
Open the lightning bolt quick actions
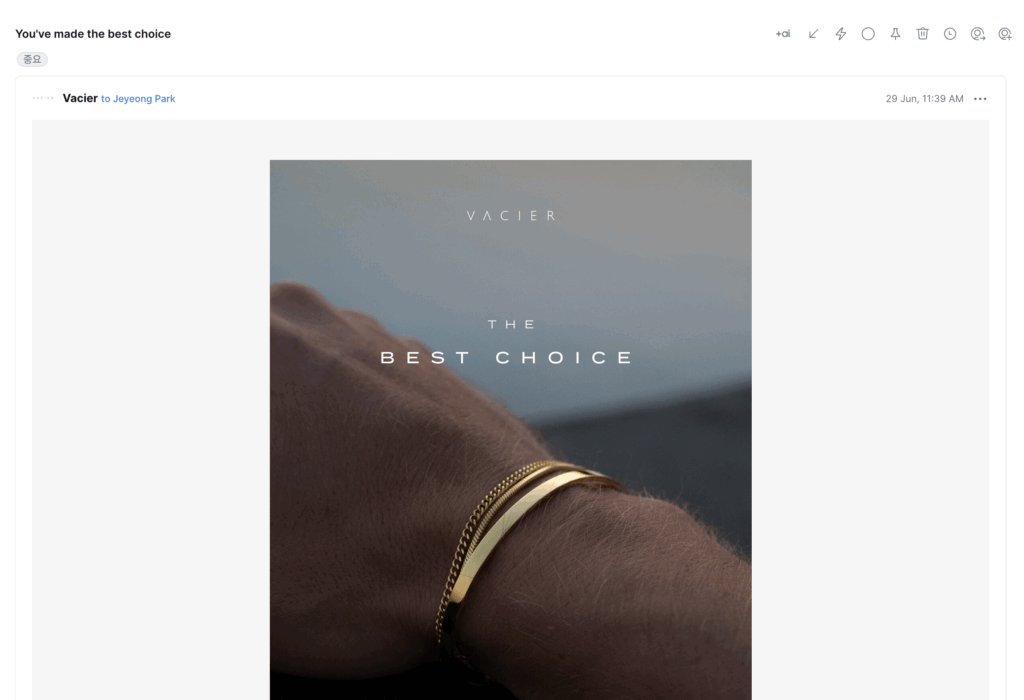coord(840,34)
